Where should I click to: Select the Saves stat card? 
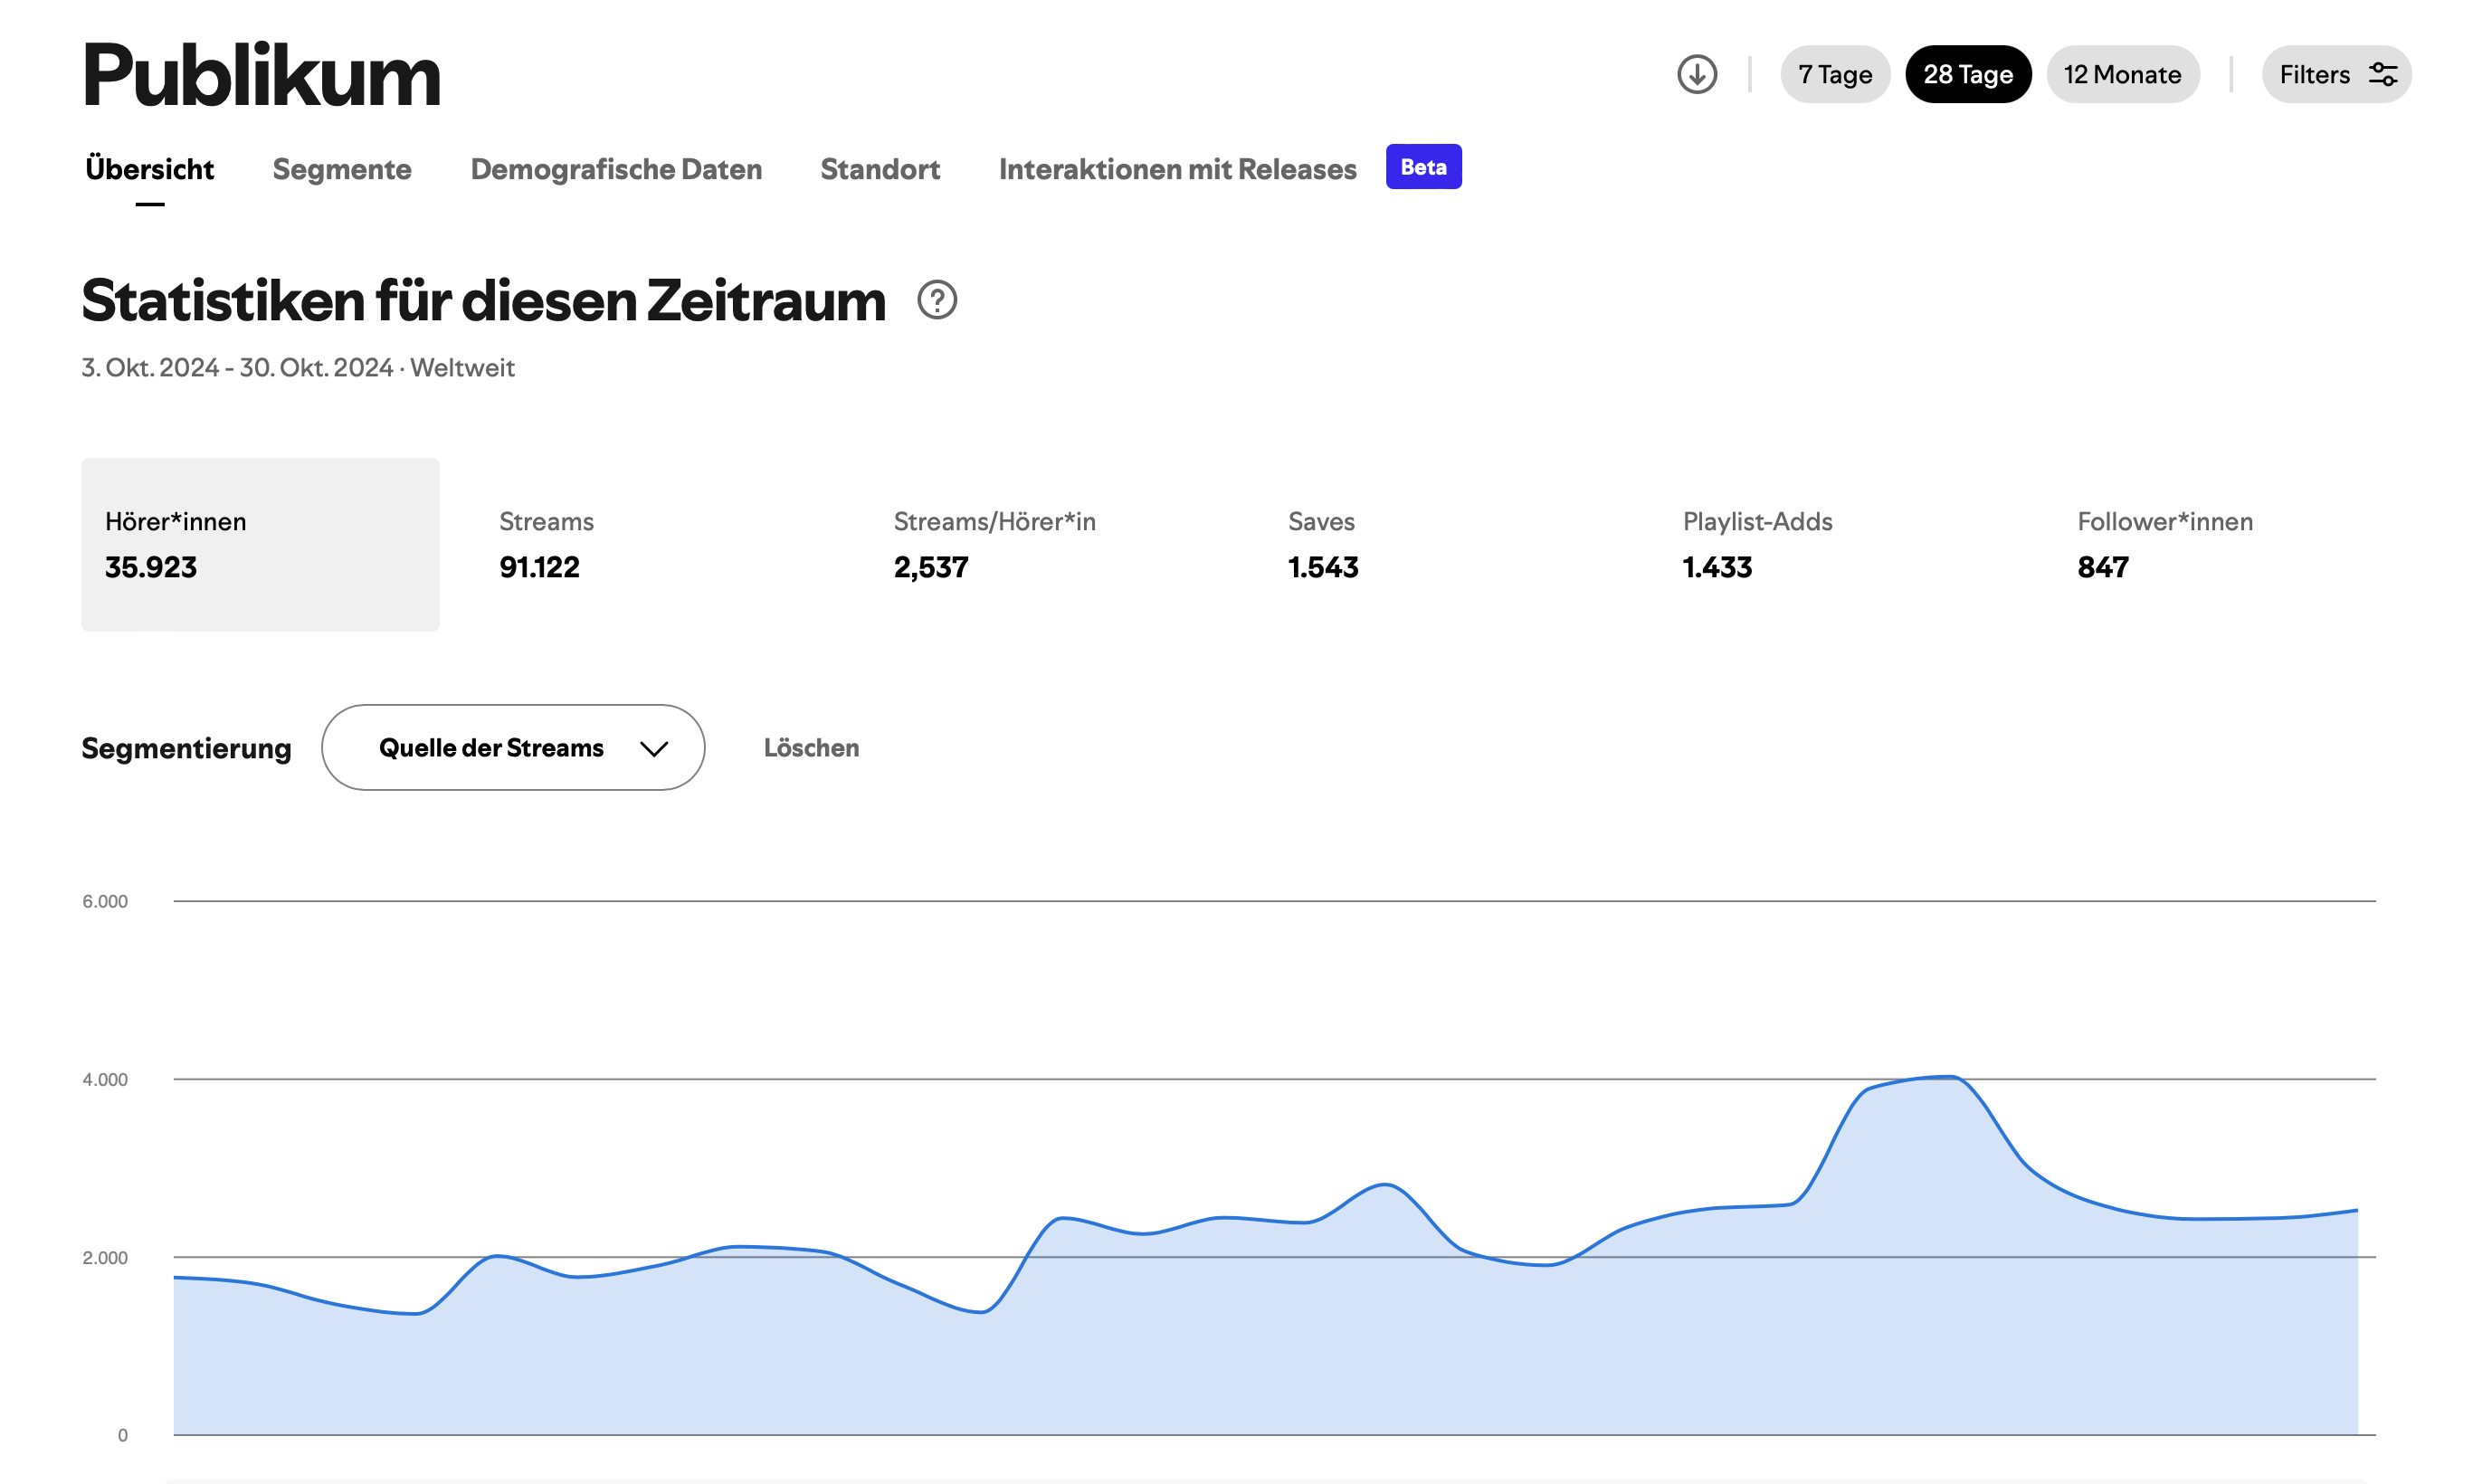1322,545
